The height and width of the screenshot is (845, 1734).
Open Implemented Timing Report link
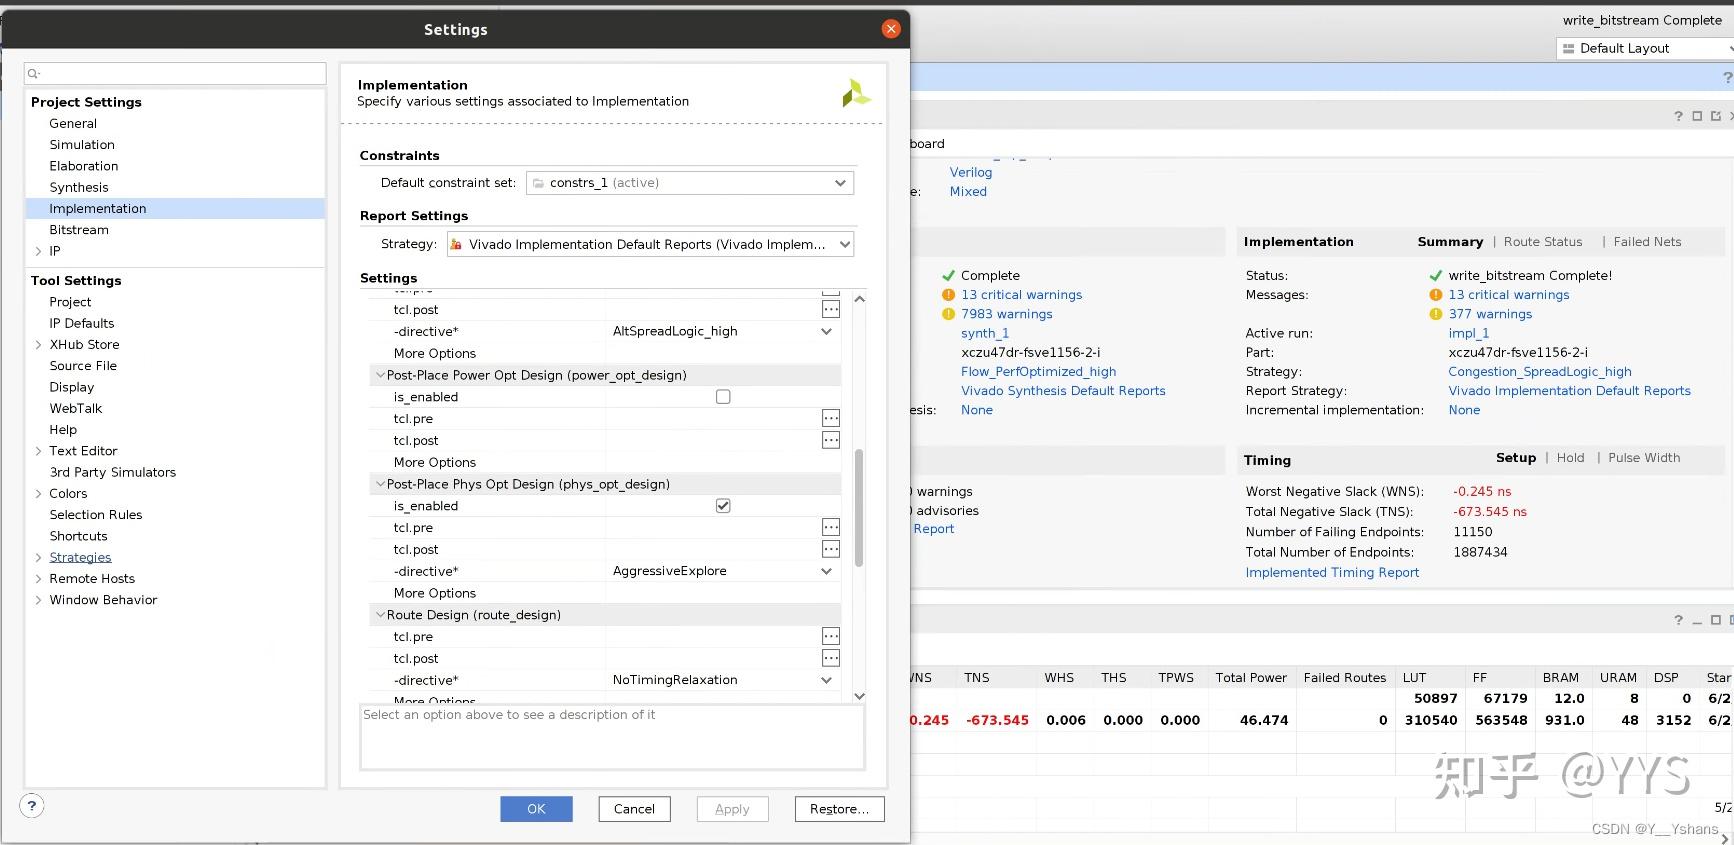click(x=1332, y=573)
